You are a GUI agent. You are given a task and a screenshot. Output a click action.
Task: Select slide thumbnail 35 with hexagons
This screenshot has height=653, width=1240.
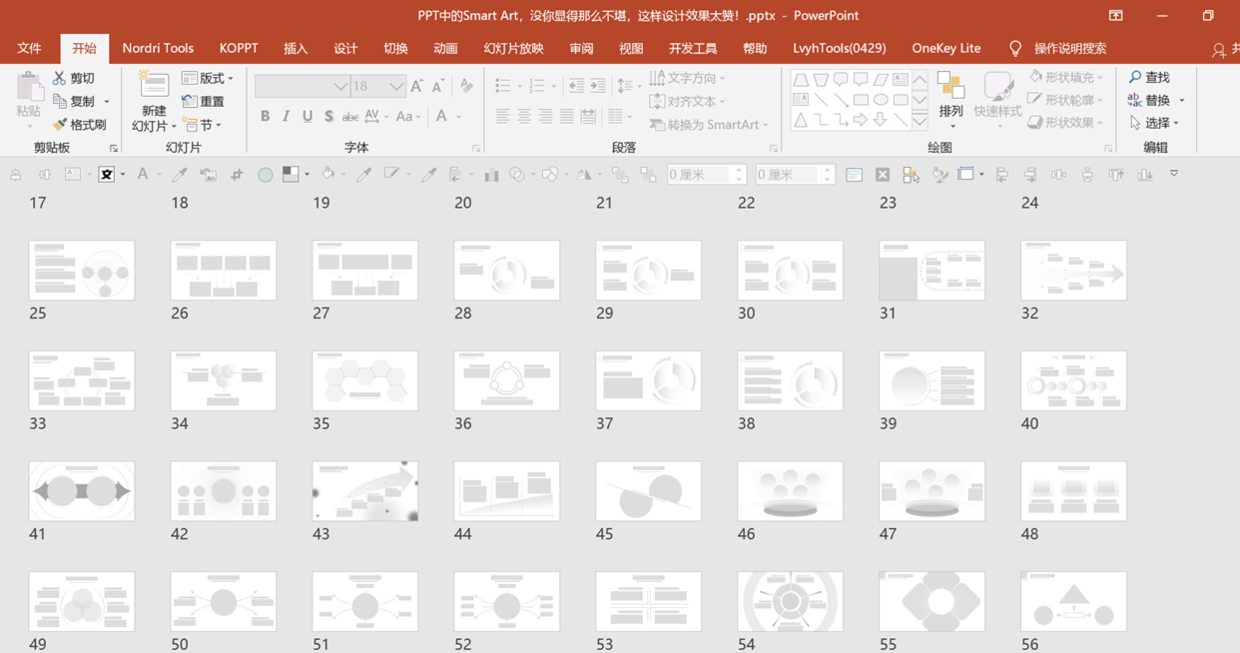click(365, 381)
